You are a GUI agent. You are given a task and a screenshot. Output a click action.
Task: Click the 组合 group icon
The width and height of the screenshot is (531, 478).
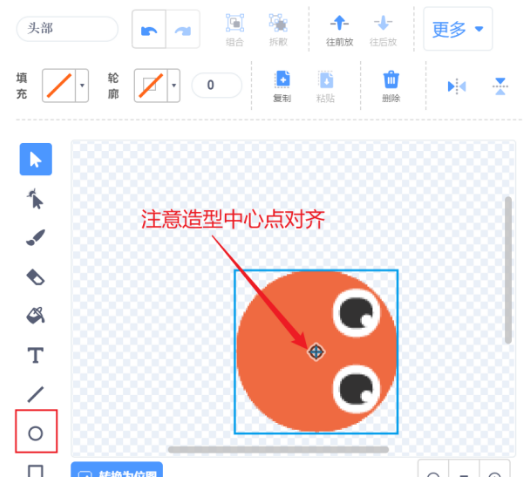pos(235,30)
